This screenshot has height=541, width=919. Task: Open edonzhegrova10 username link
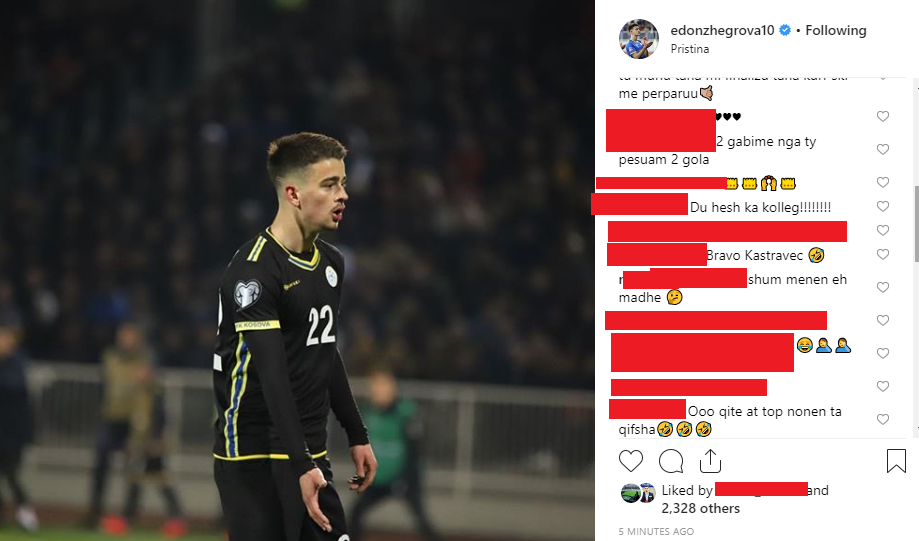point(722,30)
